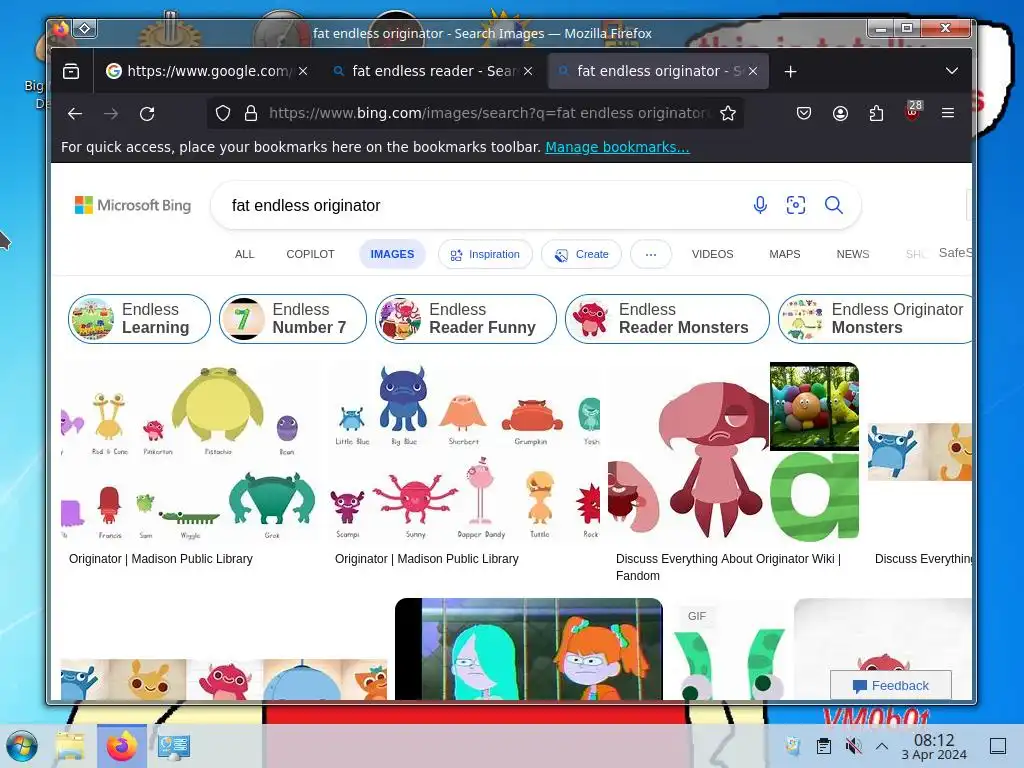Go back with the browser back arrow
The image size is (1024, 768).
[74, 114]
